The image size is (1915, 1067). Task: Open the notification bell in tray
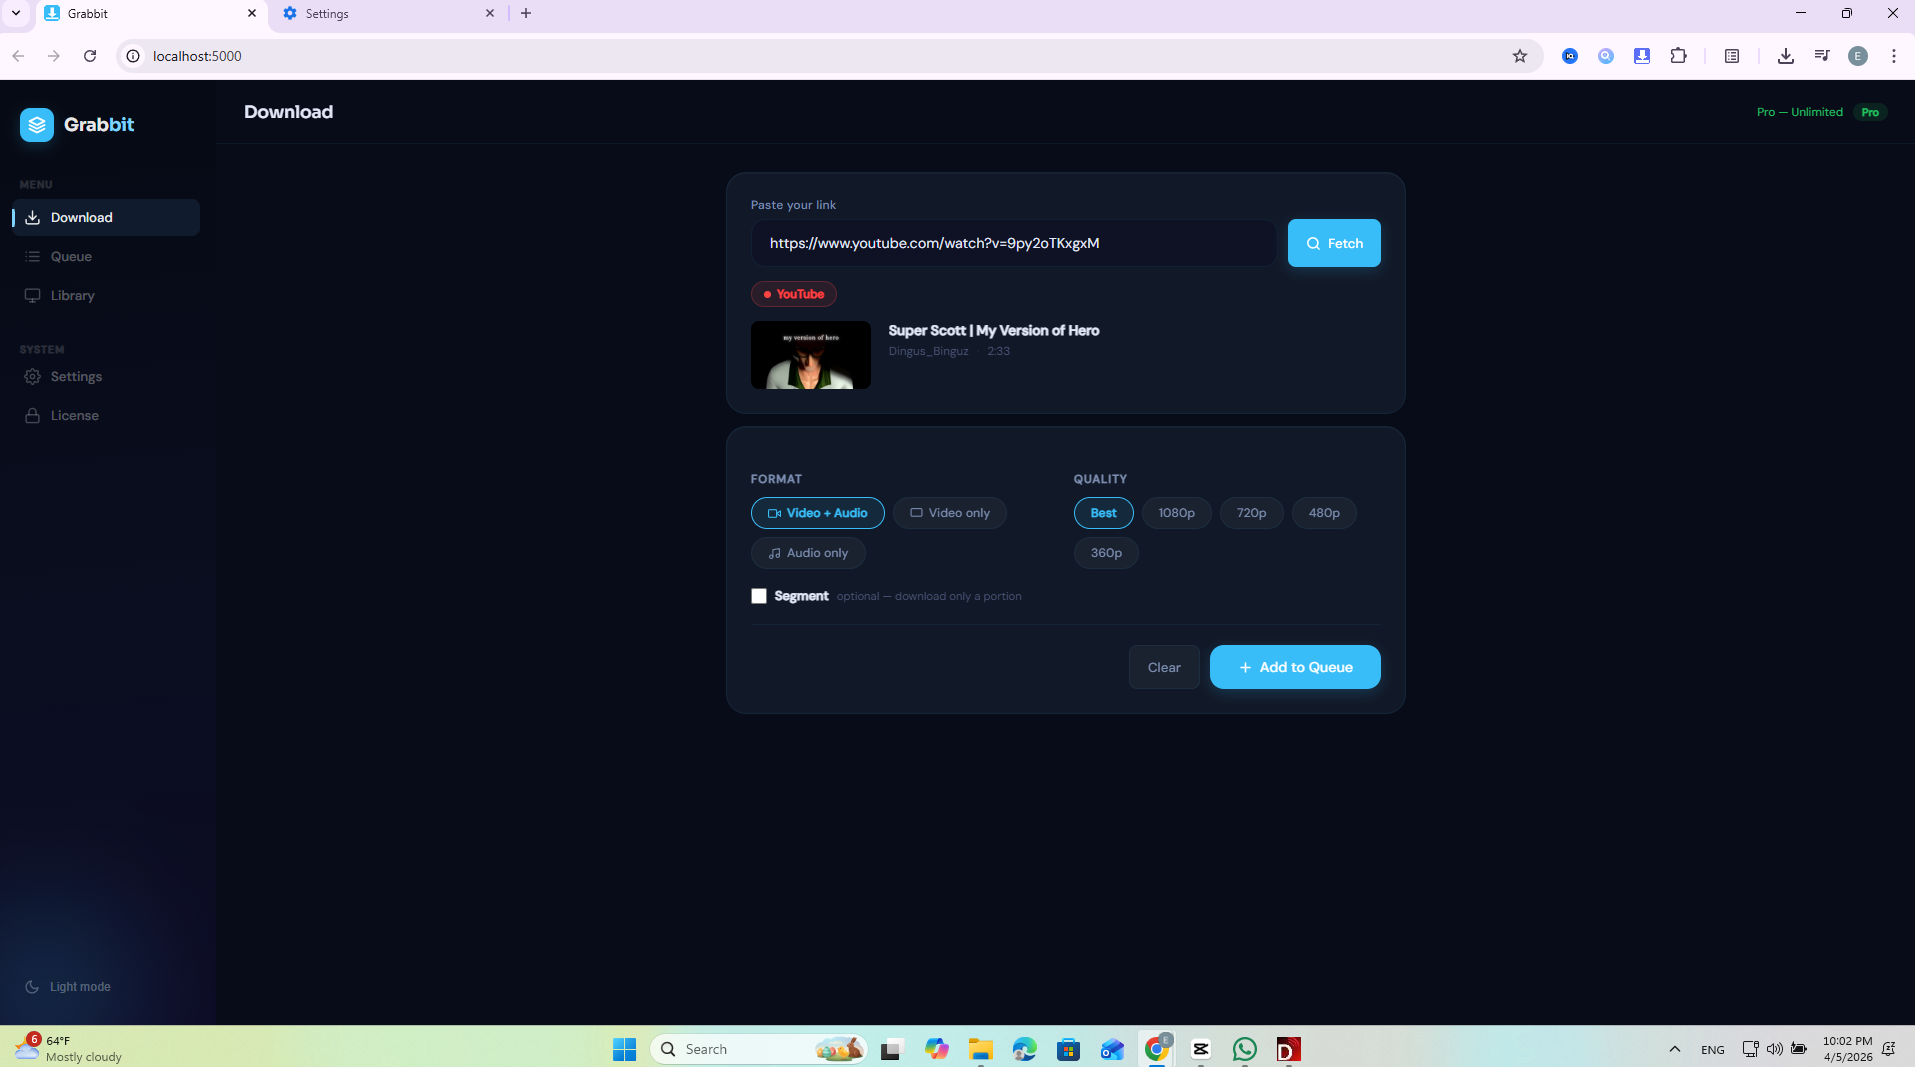tap(1889, 1049)
